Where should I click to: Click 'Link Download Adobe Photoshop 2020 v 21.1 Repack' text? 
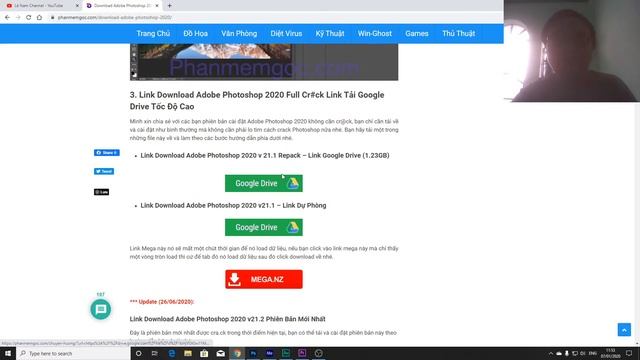pos(265,156)
